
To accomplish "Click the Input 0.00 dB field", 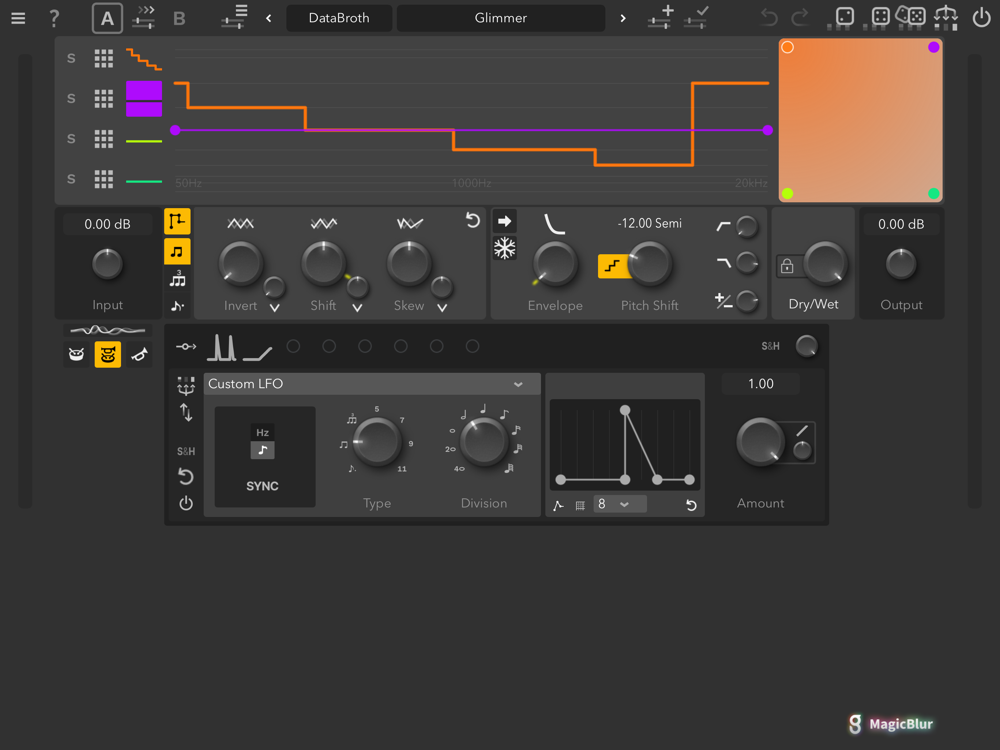I will [x=107, y=224].
